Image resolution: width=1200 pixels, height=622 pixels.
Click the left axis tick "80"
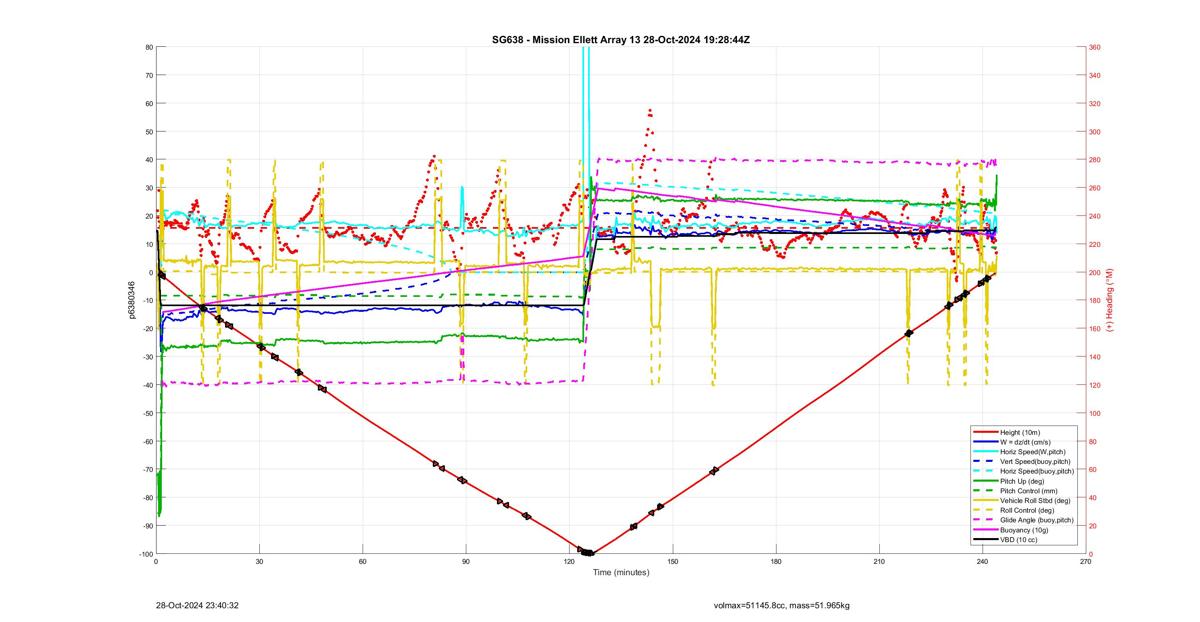pos(148,47)
